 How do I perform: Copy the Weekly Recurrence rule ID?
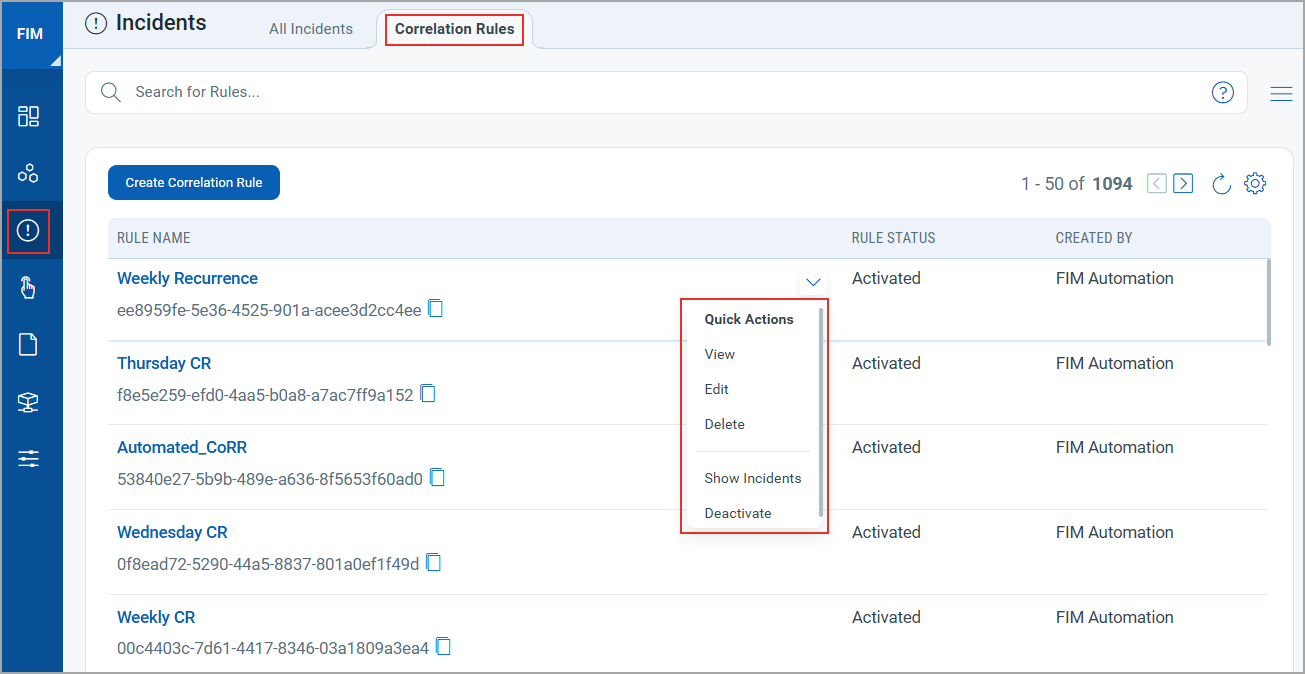pos(435,309)
